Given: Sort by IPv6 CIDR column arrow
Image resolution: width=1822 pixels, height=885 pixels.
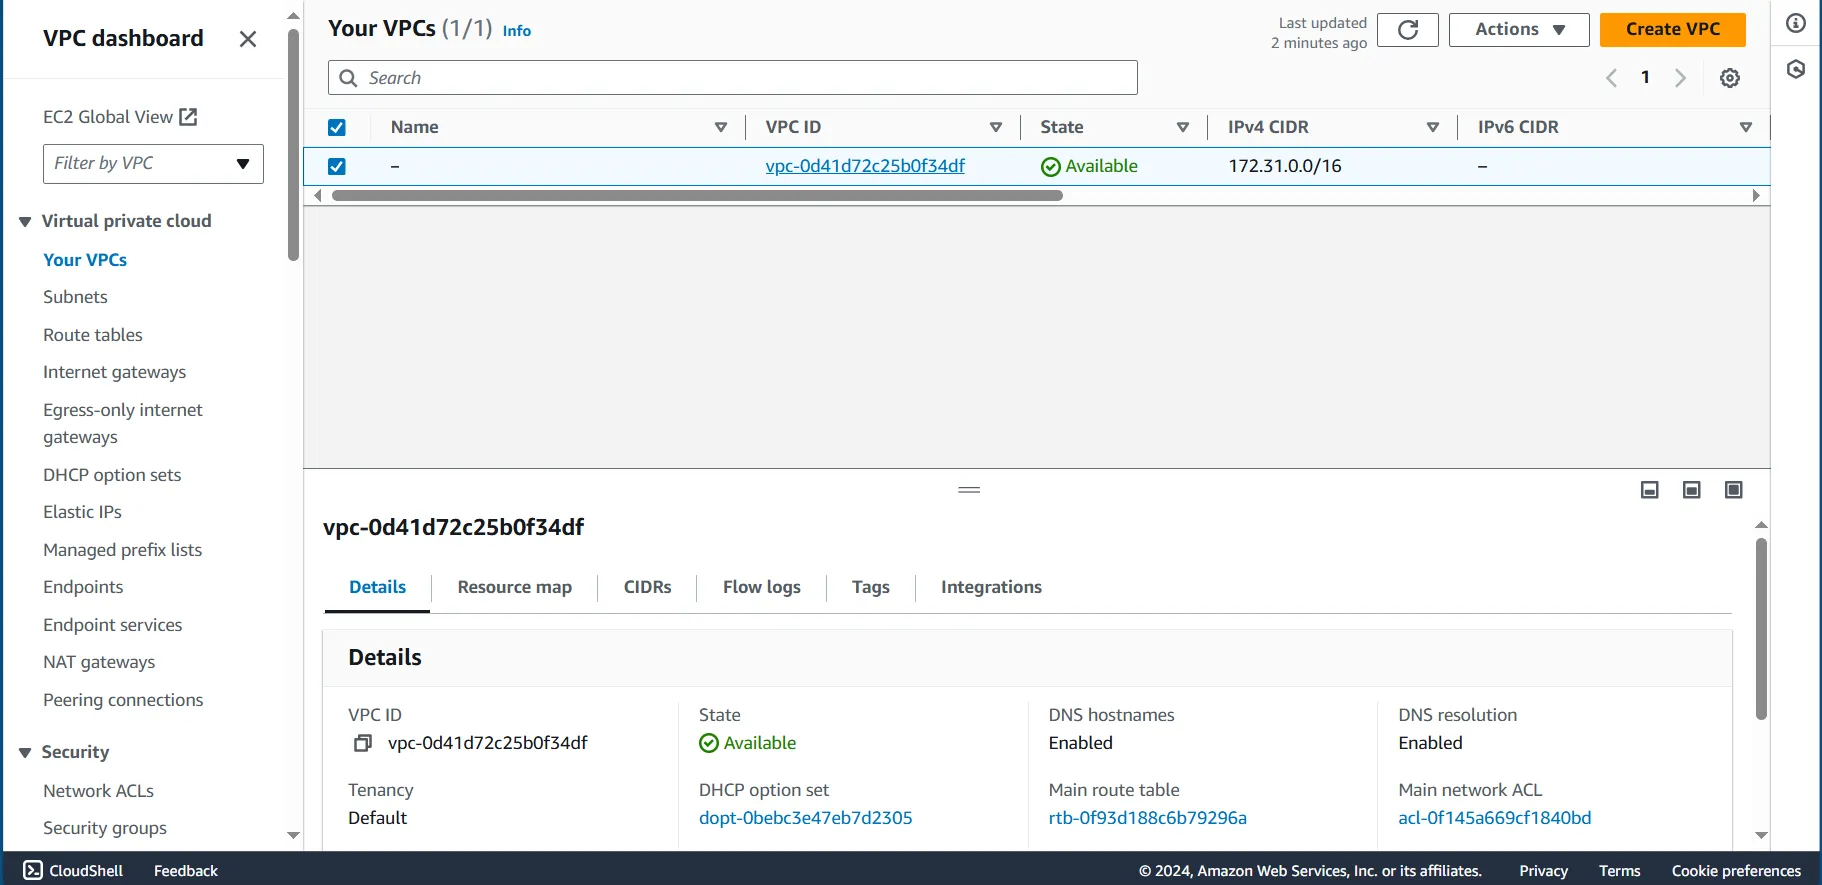Looking at the screenshot, I should click(1746, 127).
